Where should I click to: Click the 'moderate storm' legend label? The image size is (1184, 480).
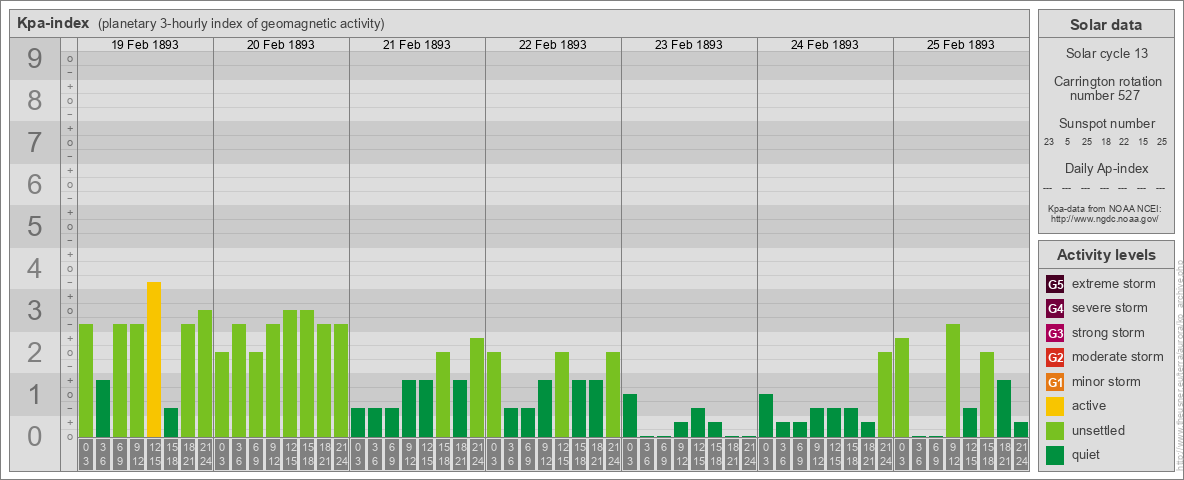point(1118,356)
